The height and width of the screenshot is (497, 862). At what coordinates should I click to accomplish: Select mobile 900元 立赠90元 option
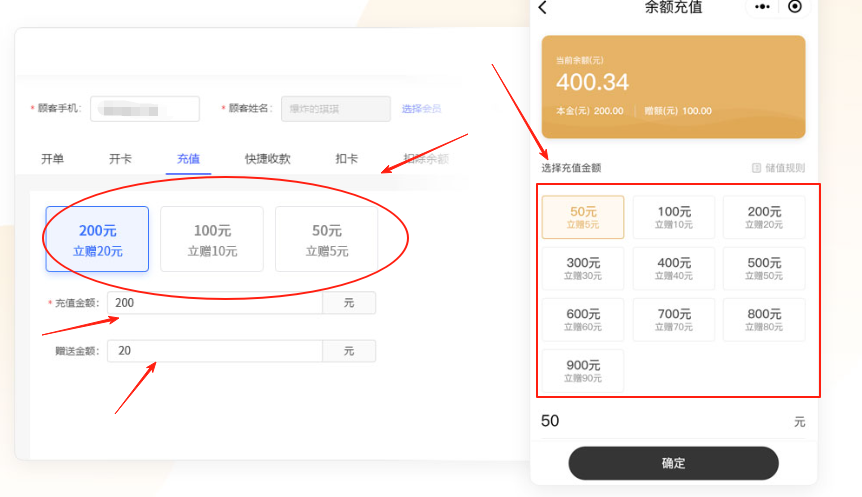pyautogui.click(x=583, y=371)
